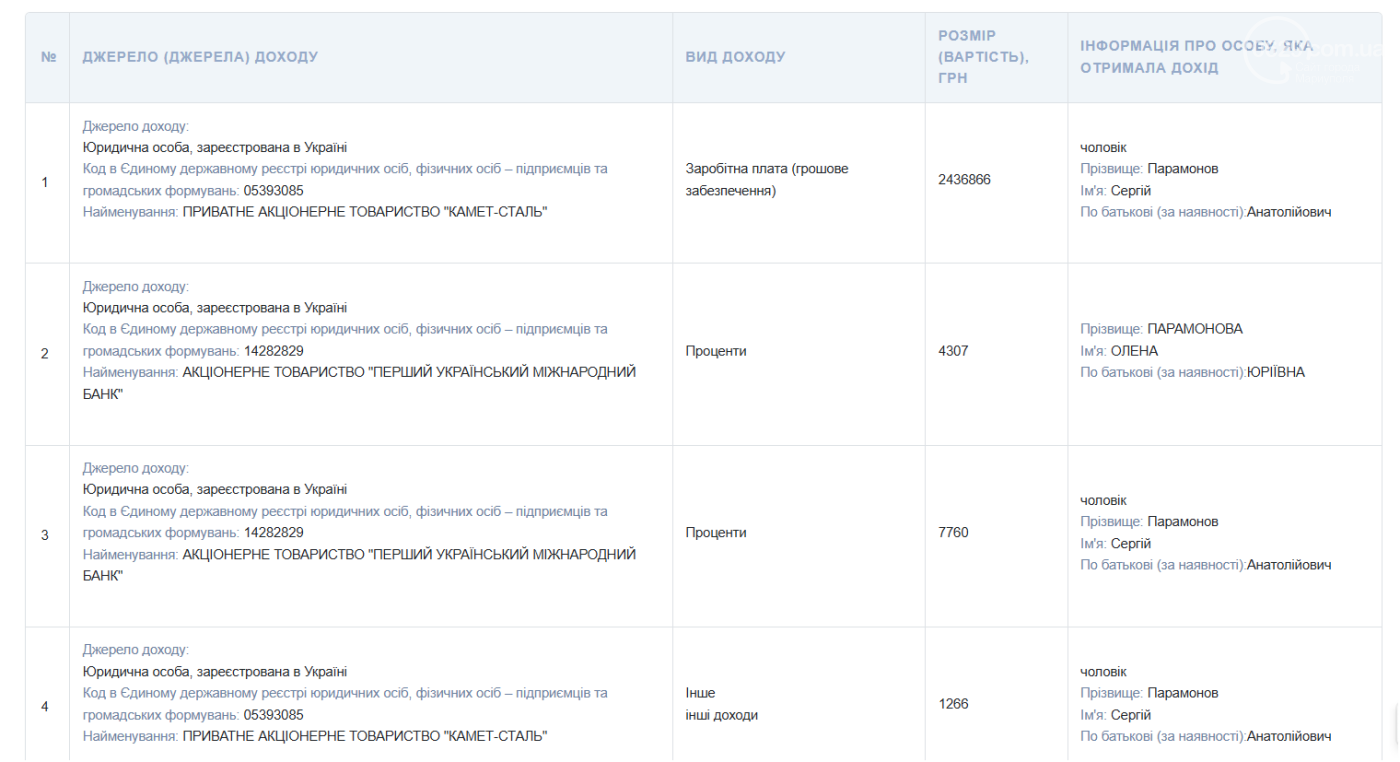
Task: Select the amount 7760
Action: (953, 533)
